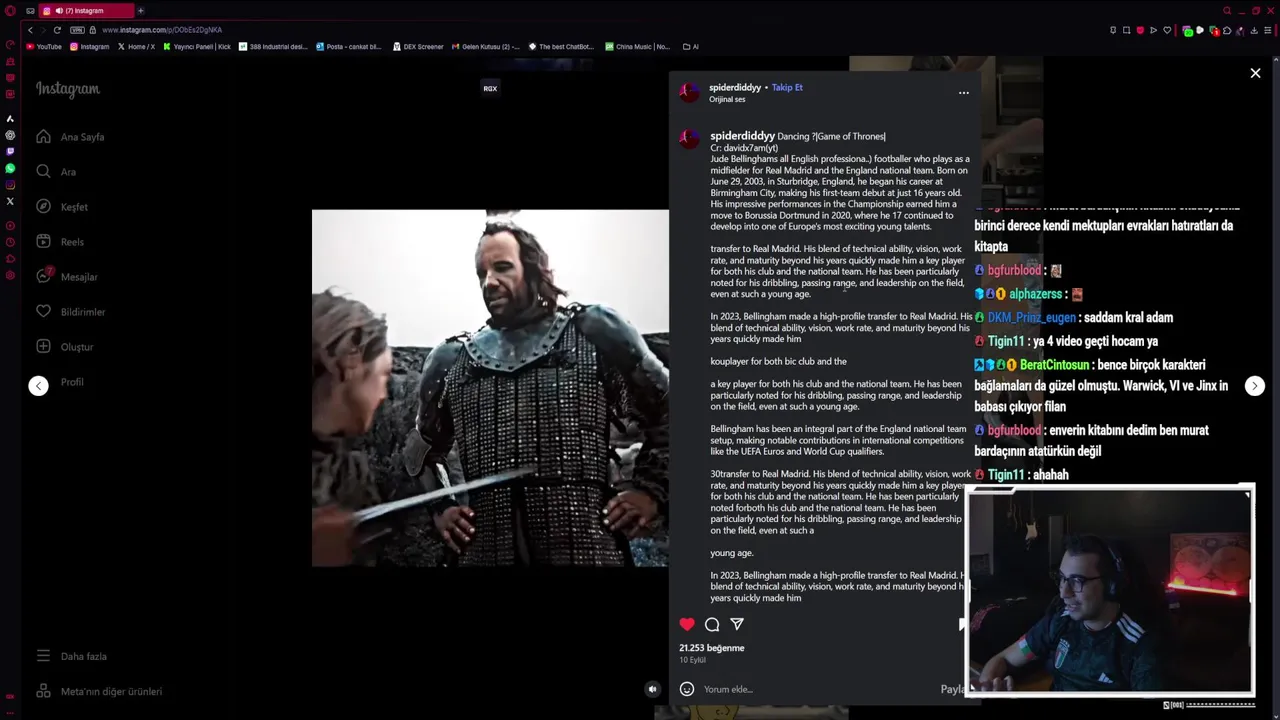This screenshot has height=720, width=1280.
Task: Open Opera sidebar settings gear
Action: 10,276
